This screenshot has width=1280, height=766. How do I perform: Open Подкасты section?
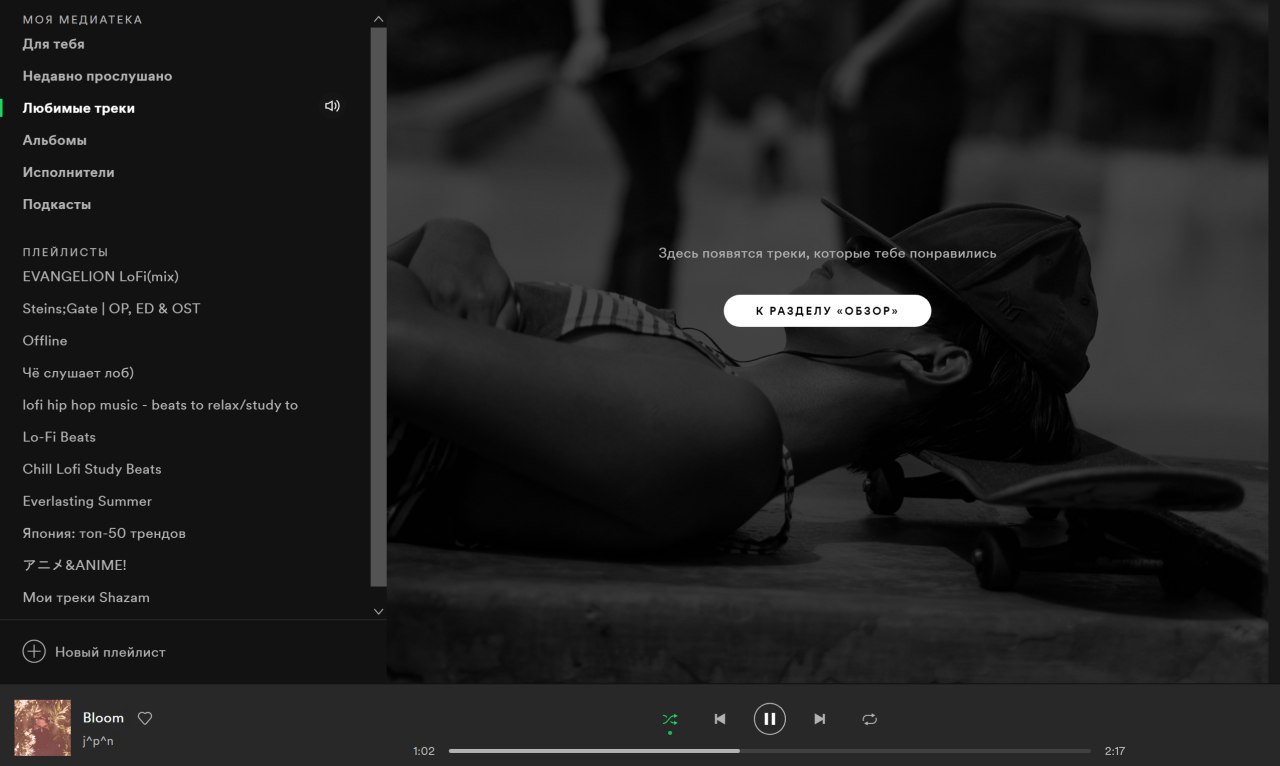coord(56,204)
